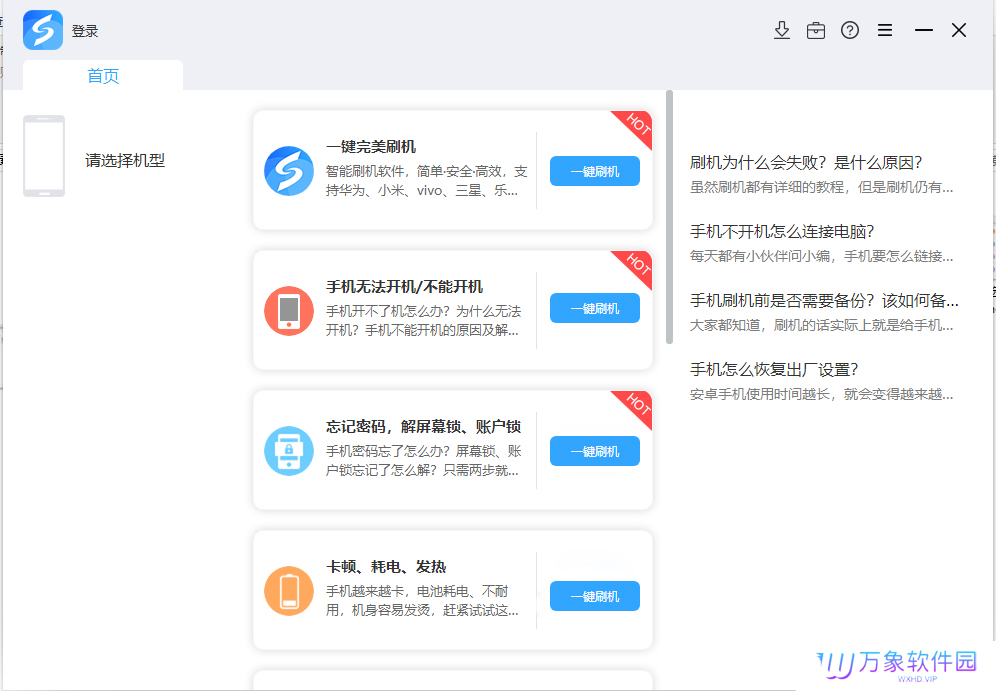Viewport: 996px width, 691px height.
Task: Click the card list vertical scrollbar
Action: point(669,217)
